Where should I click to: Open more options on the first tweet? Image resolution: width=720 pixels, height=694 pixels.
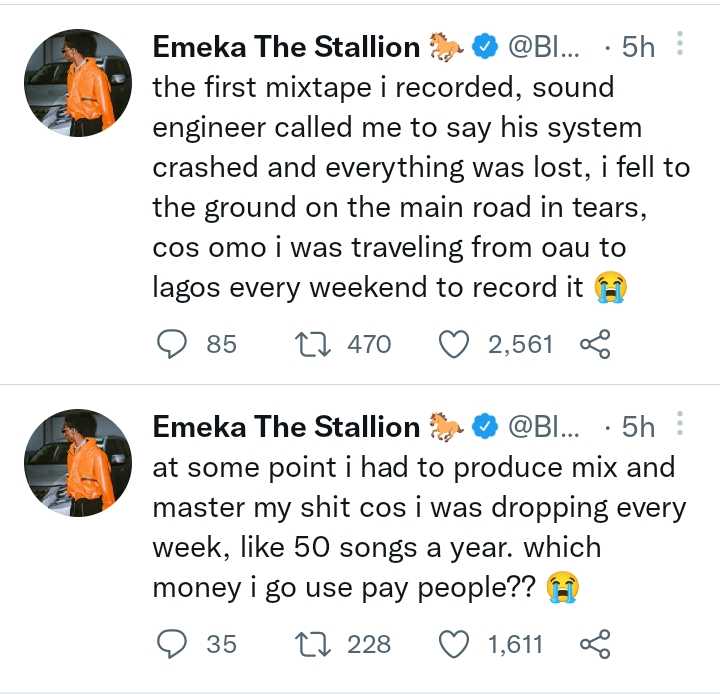tap(680, 46)
